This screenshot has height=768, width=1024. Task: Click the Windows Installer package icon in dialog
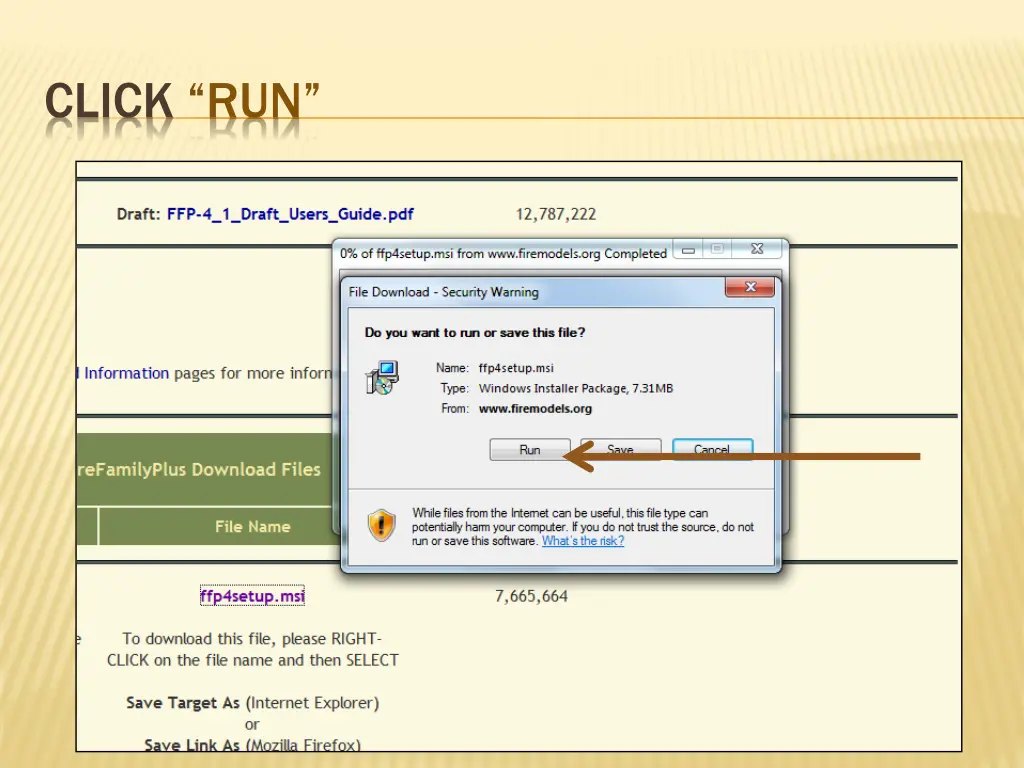point(380,377)
